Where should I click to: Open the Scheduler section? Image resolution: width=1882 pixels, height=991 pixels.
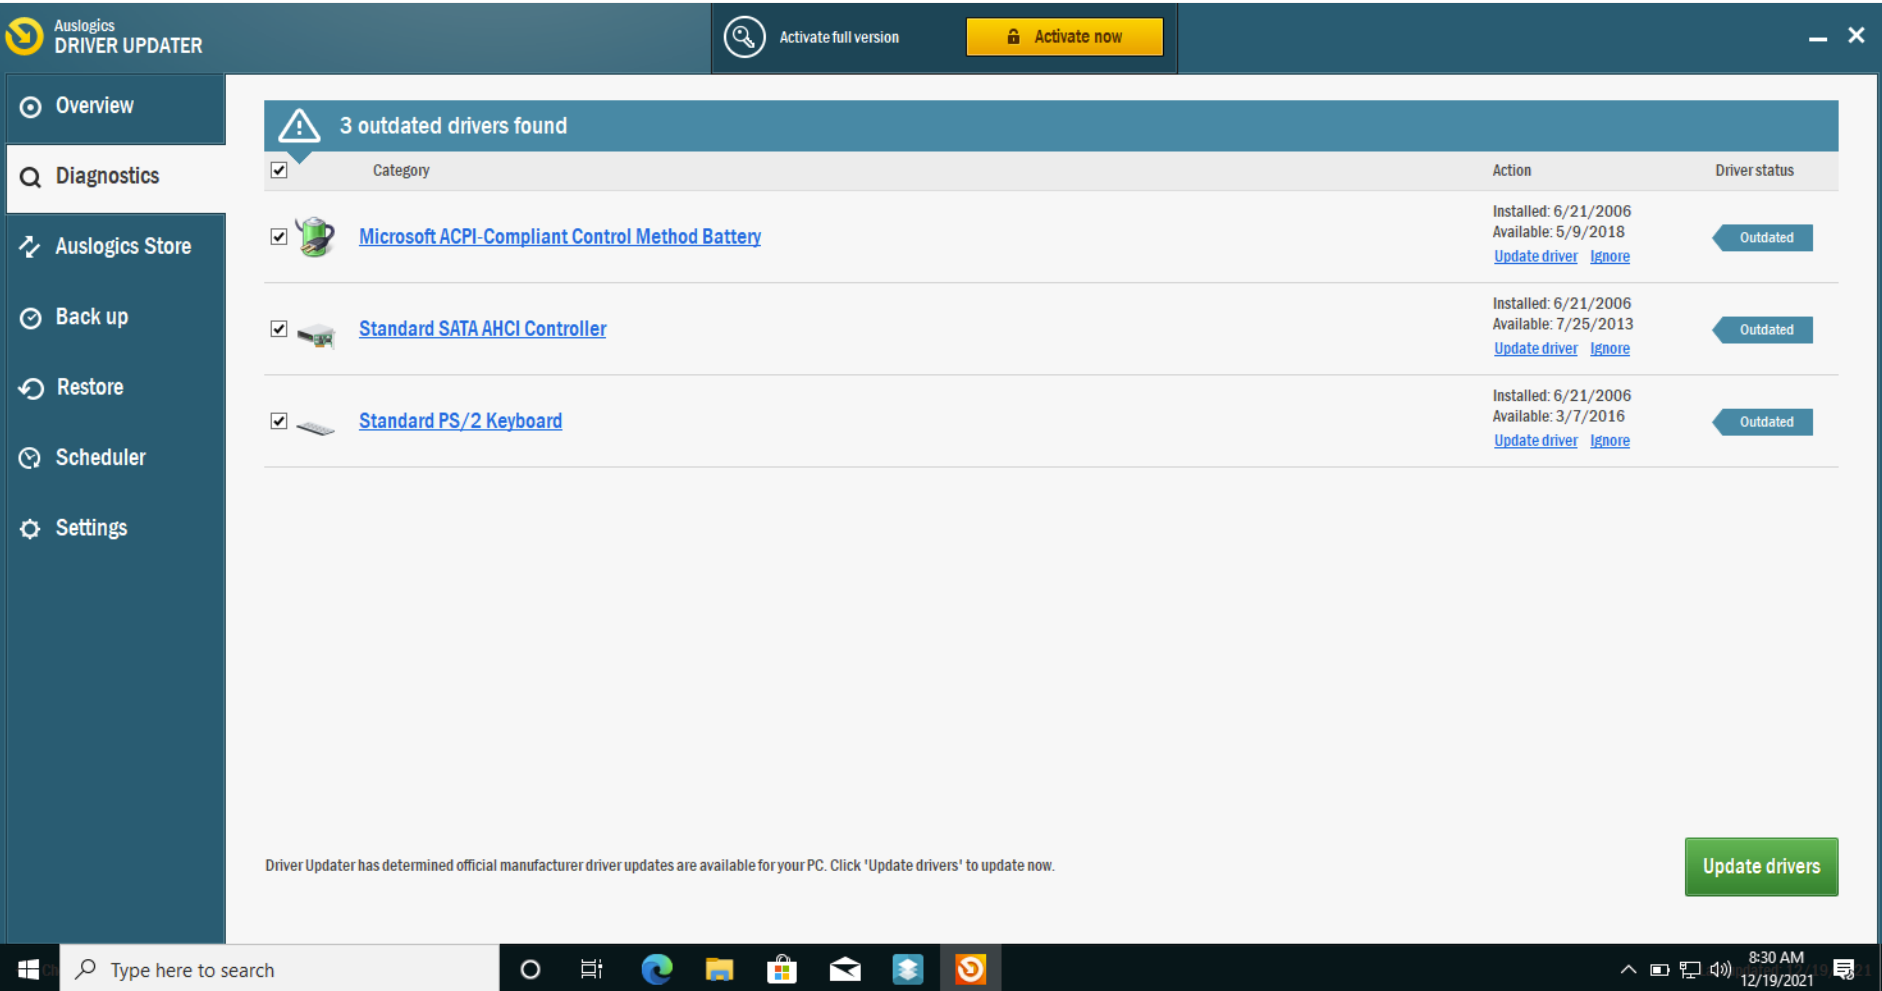coord(116,458)
